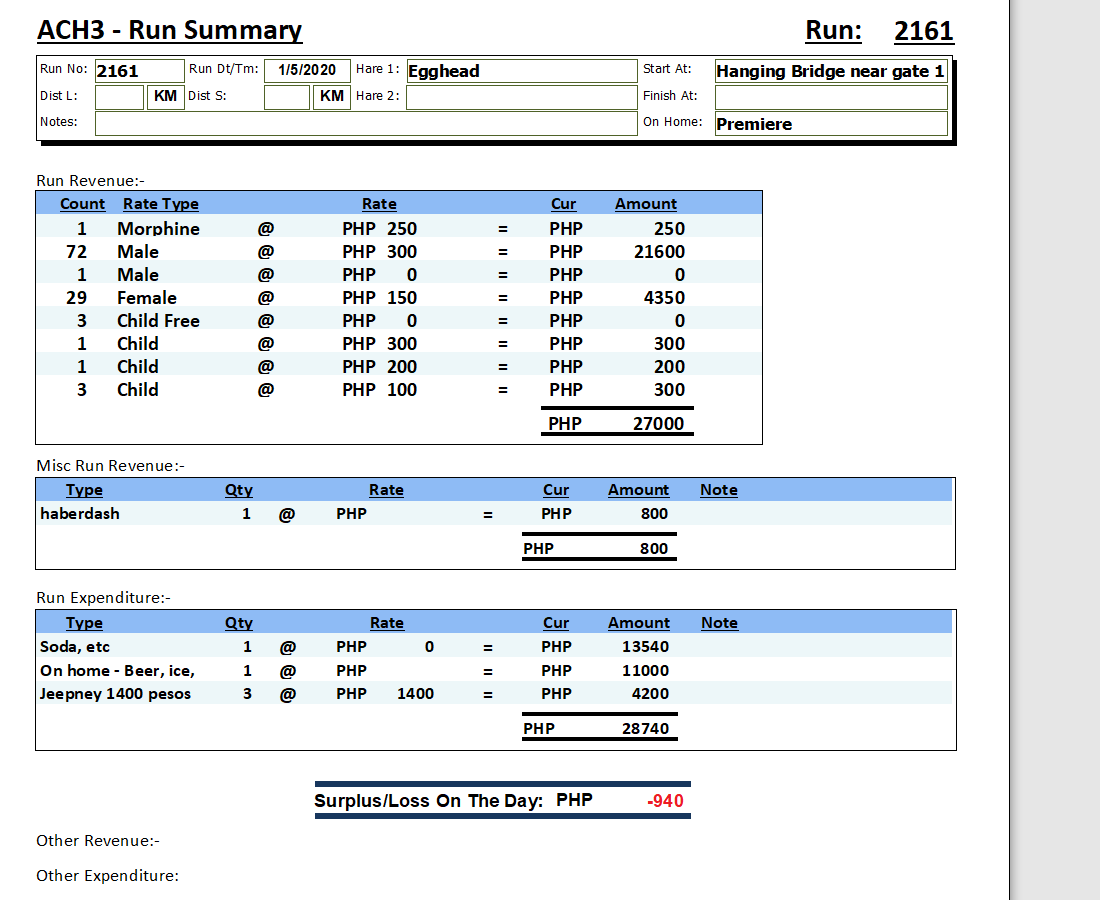Select the Run Dt/Tm date field

307,71
